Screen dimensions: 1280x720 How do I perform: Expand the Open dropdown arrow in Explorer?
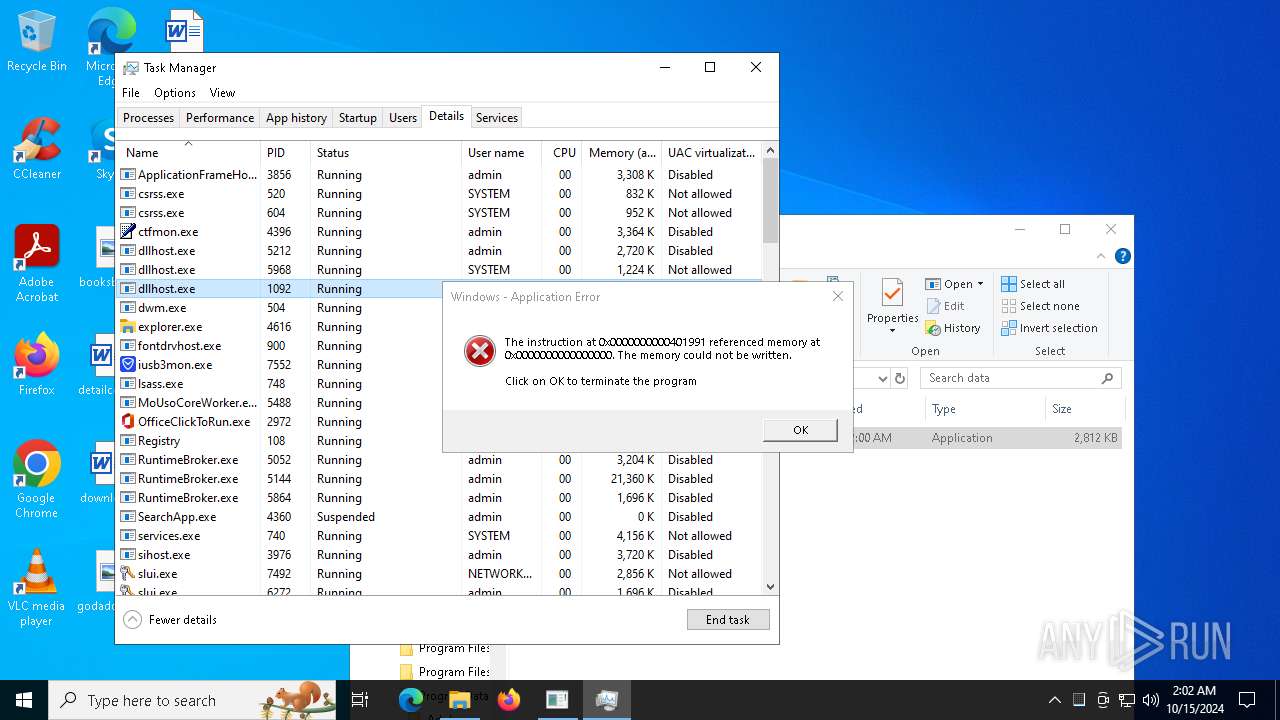point(980,284)
